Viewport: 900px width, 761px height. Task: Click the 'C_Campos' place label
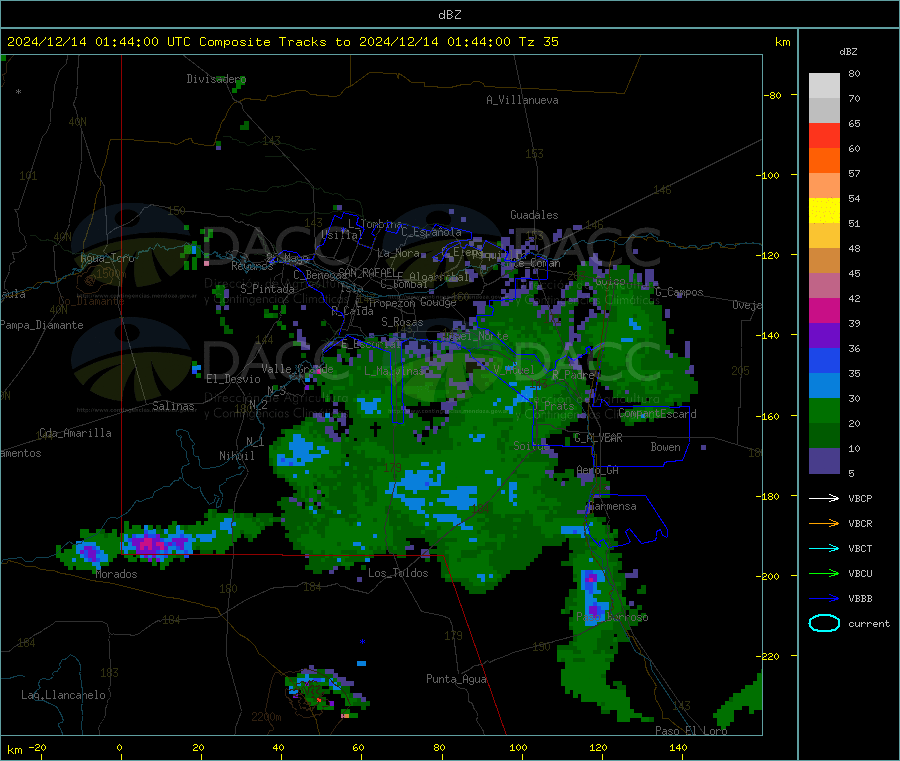click(679, 292)
